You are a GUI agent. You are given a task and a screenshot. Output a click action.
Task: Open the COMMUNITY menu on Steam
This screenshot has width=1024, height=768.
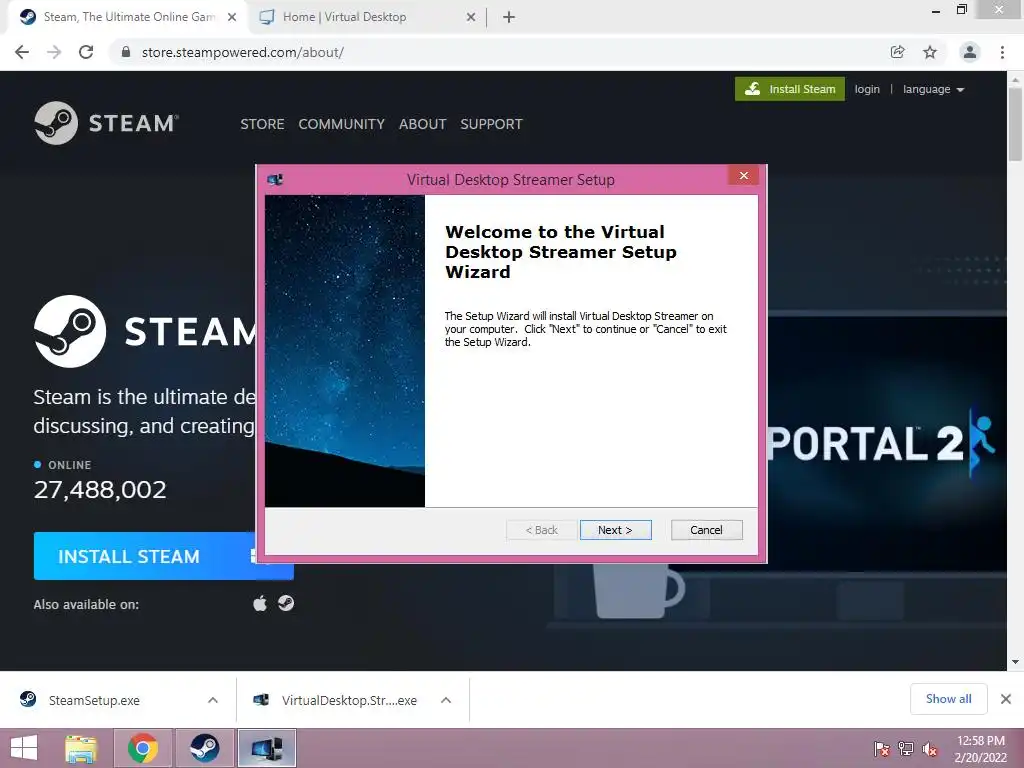[x=342, y=124]
